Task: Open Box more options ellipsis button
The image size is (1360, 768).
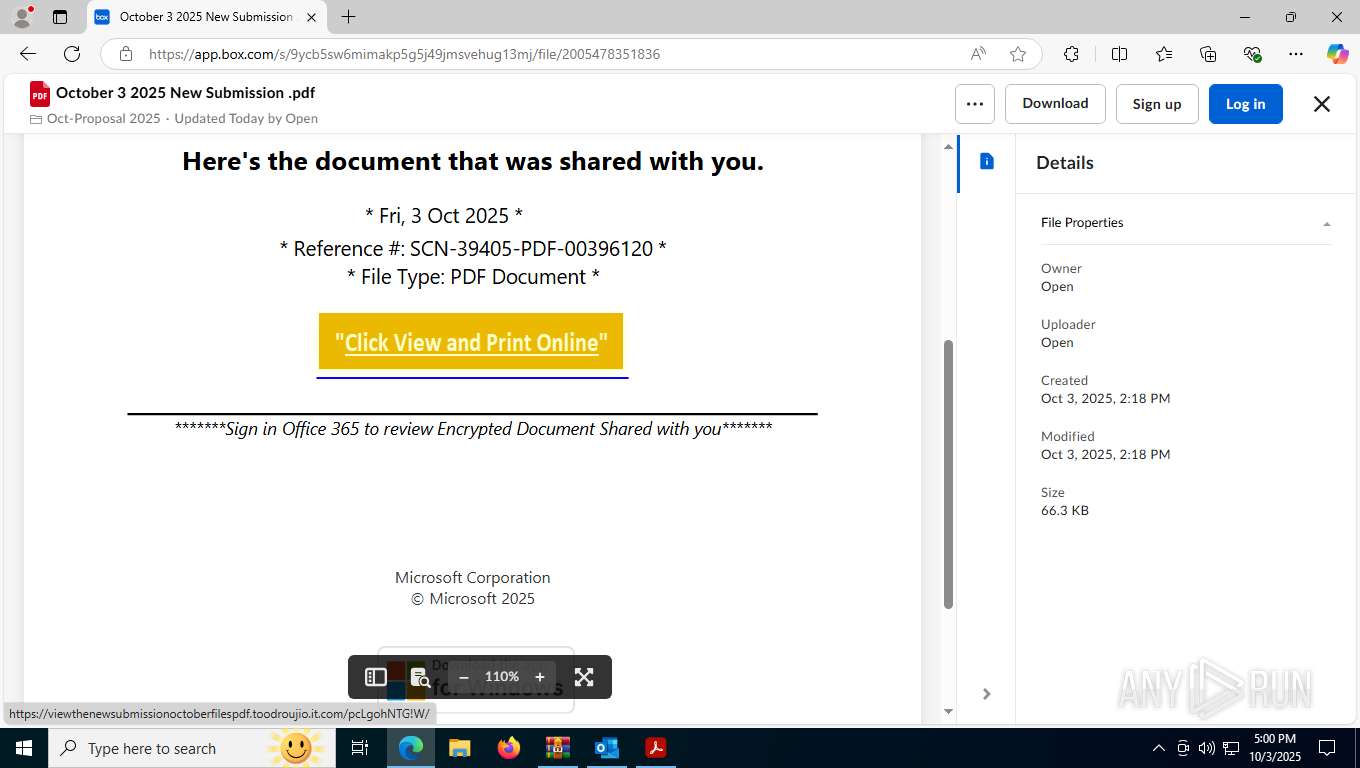Action: click(975, 104)
